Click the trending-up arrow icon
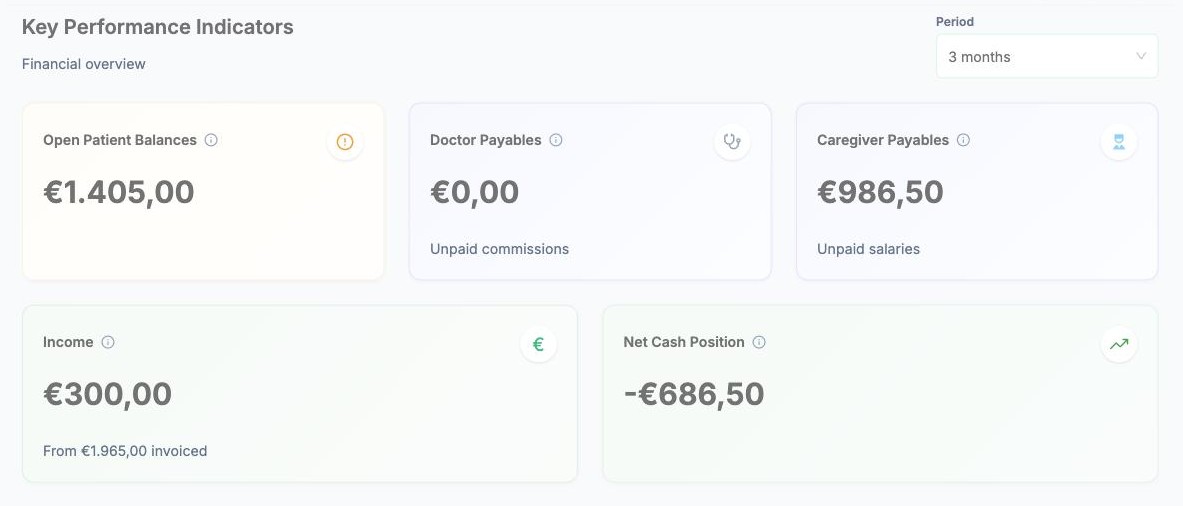This screenshot has height=506, width=1183. point(1119,344)
